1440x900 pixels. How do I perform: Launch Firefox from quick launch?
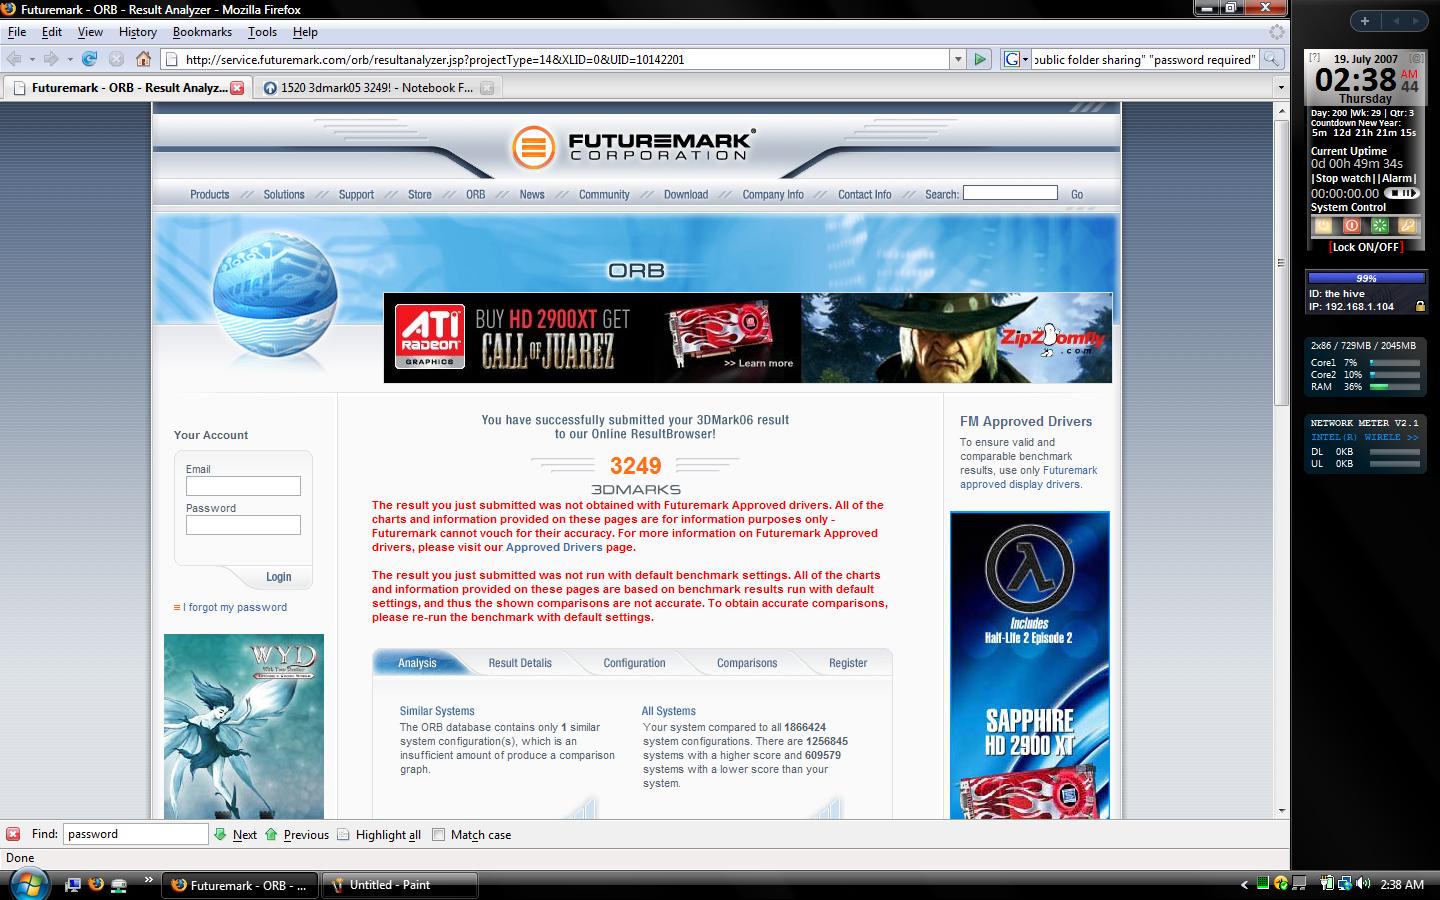[96, 884]
